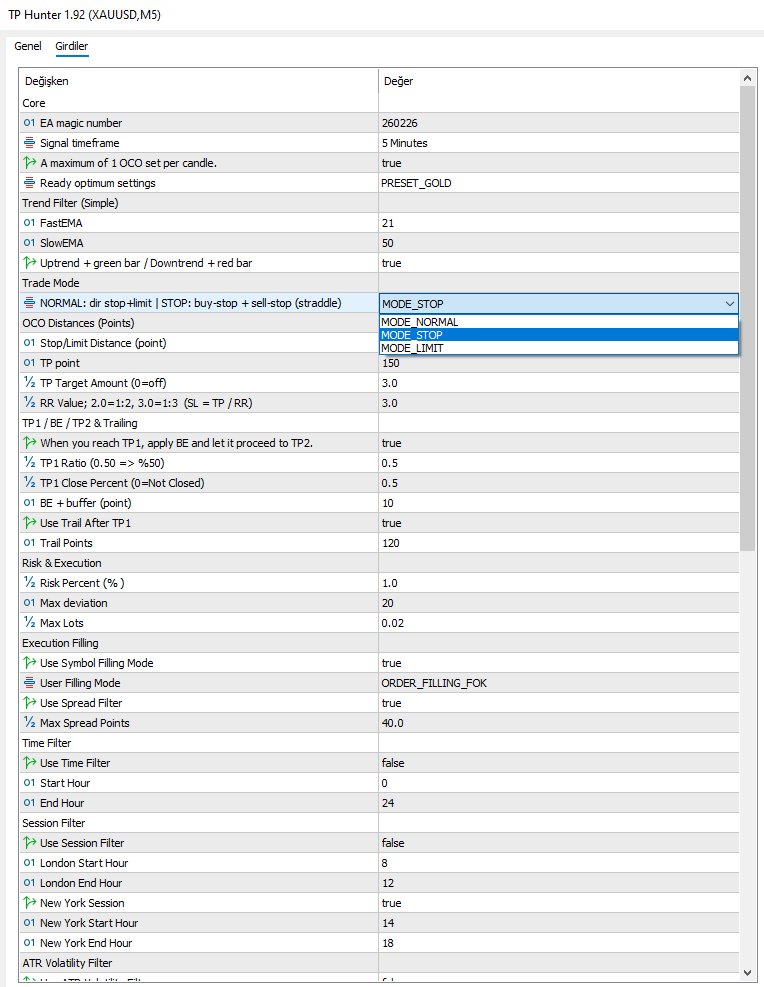Click the bool icon beside A maximum of 1 OCO set

(30, 162)
